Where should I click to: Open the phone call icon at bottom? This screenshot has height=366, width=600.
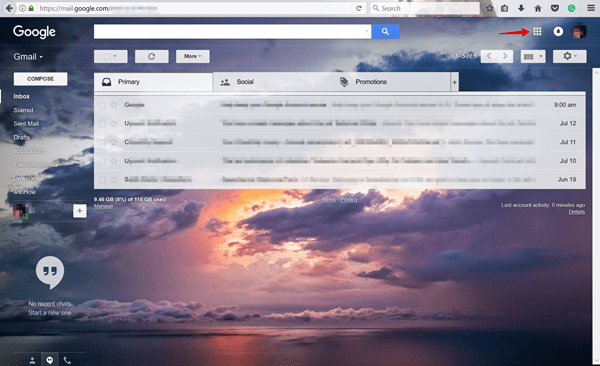point(67,360)
